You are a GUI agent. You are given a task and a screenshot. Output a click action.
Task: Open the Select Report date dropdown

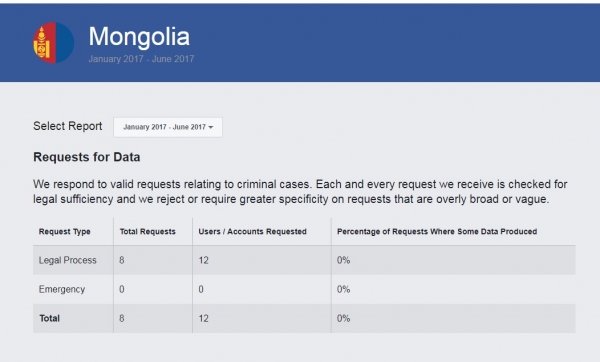click(x=168, y=127)
